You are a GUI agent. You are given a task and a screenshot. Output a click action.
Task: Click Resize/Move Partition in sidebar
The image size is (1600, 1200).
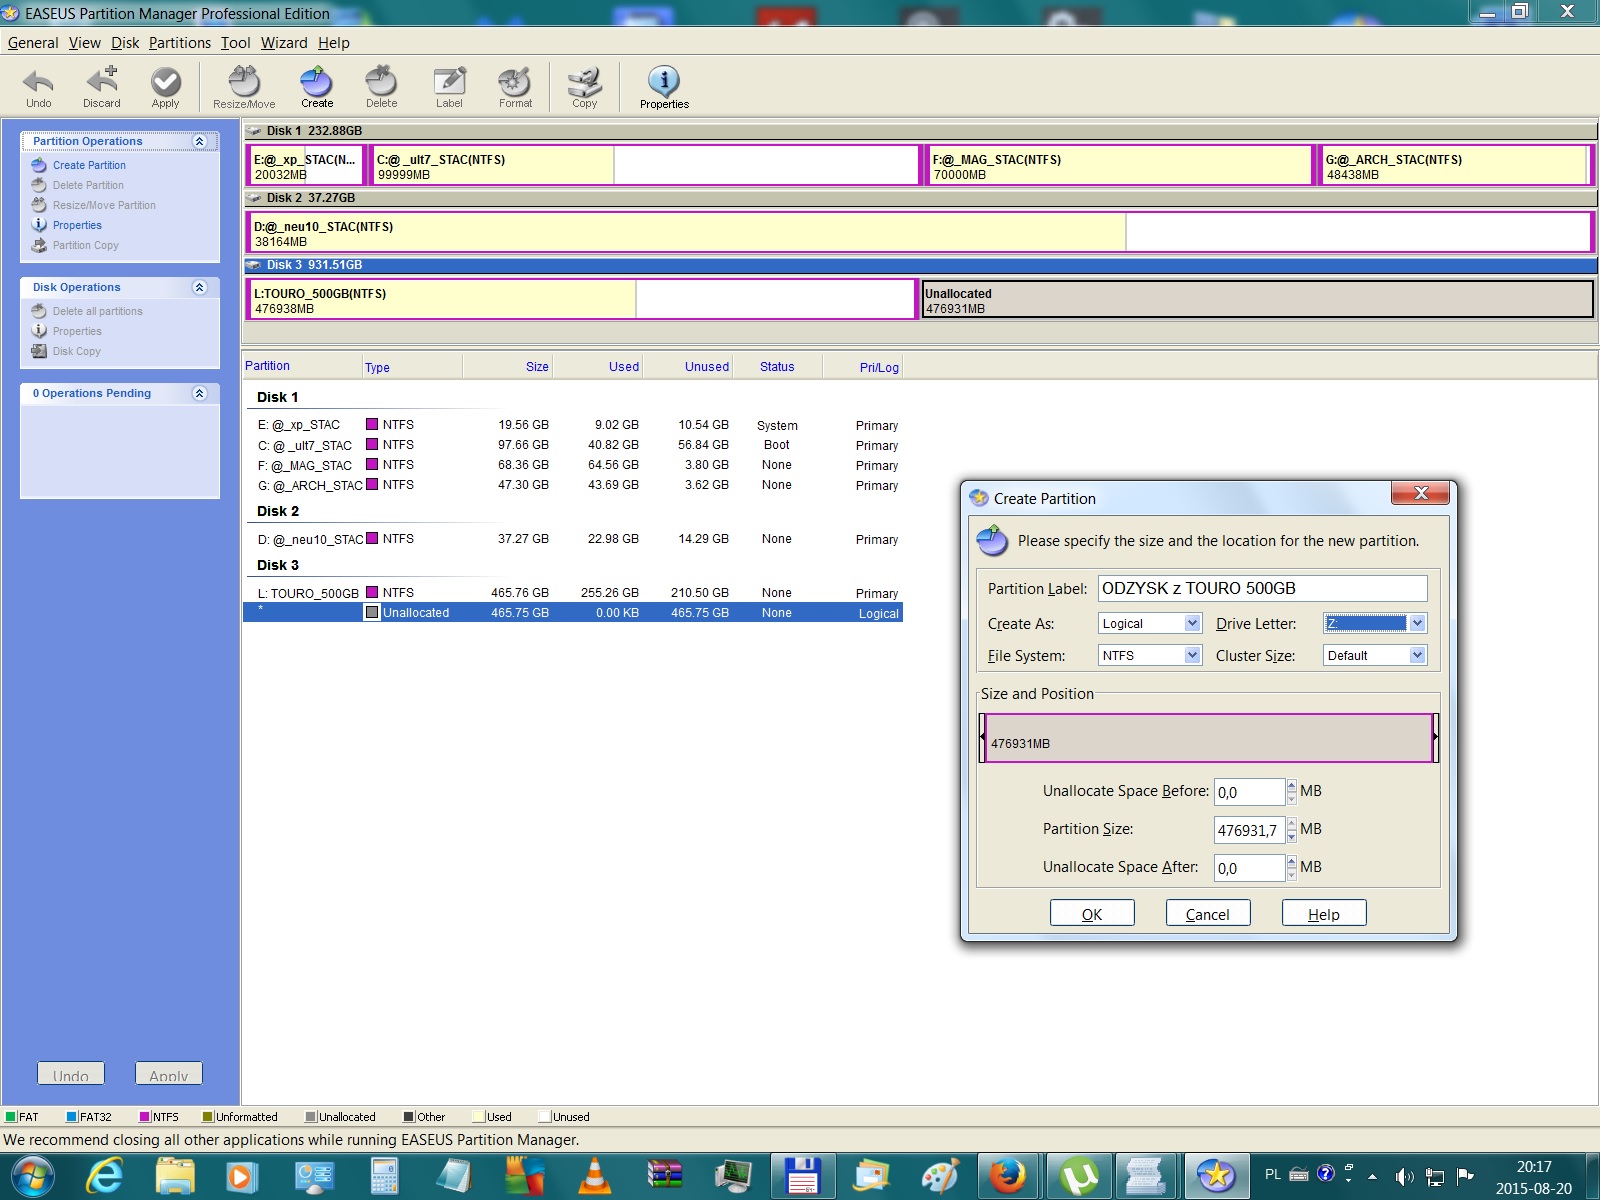104,205
